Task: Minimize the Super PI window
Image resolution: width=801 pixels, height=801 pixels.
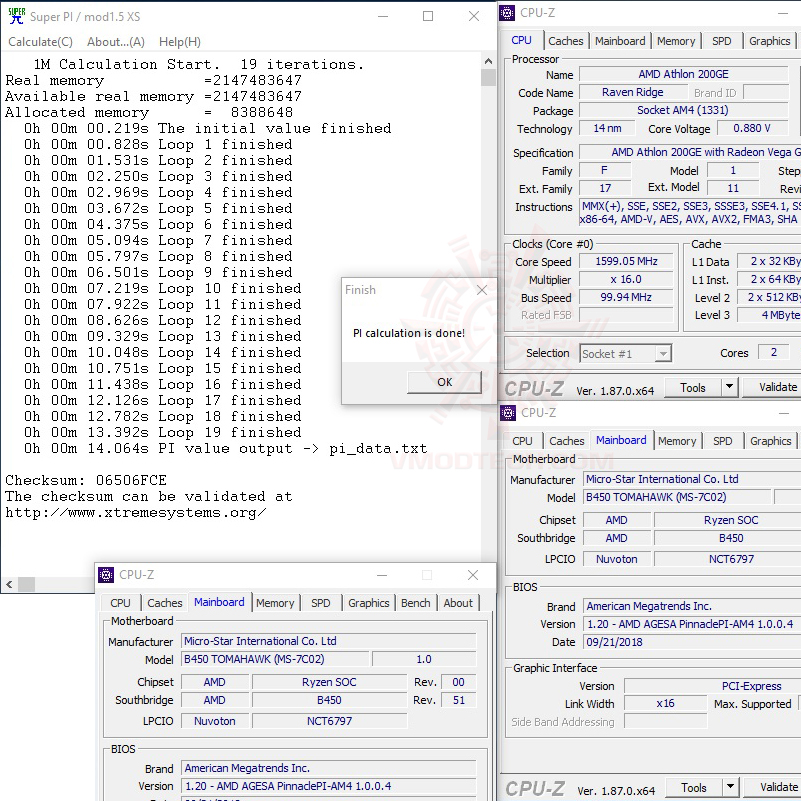Action: coord(383,16)
